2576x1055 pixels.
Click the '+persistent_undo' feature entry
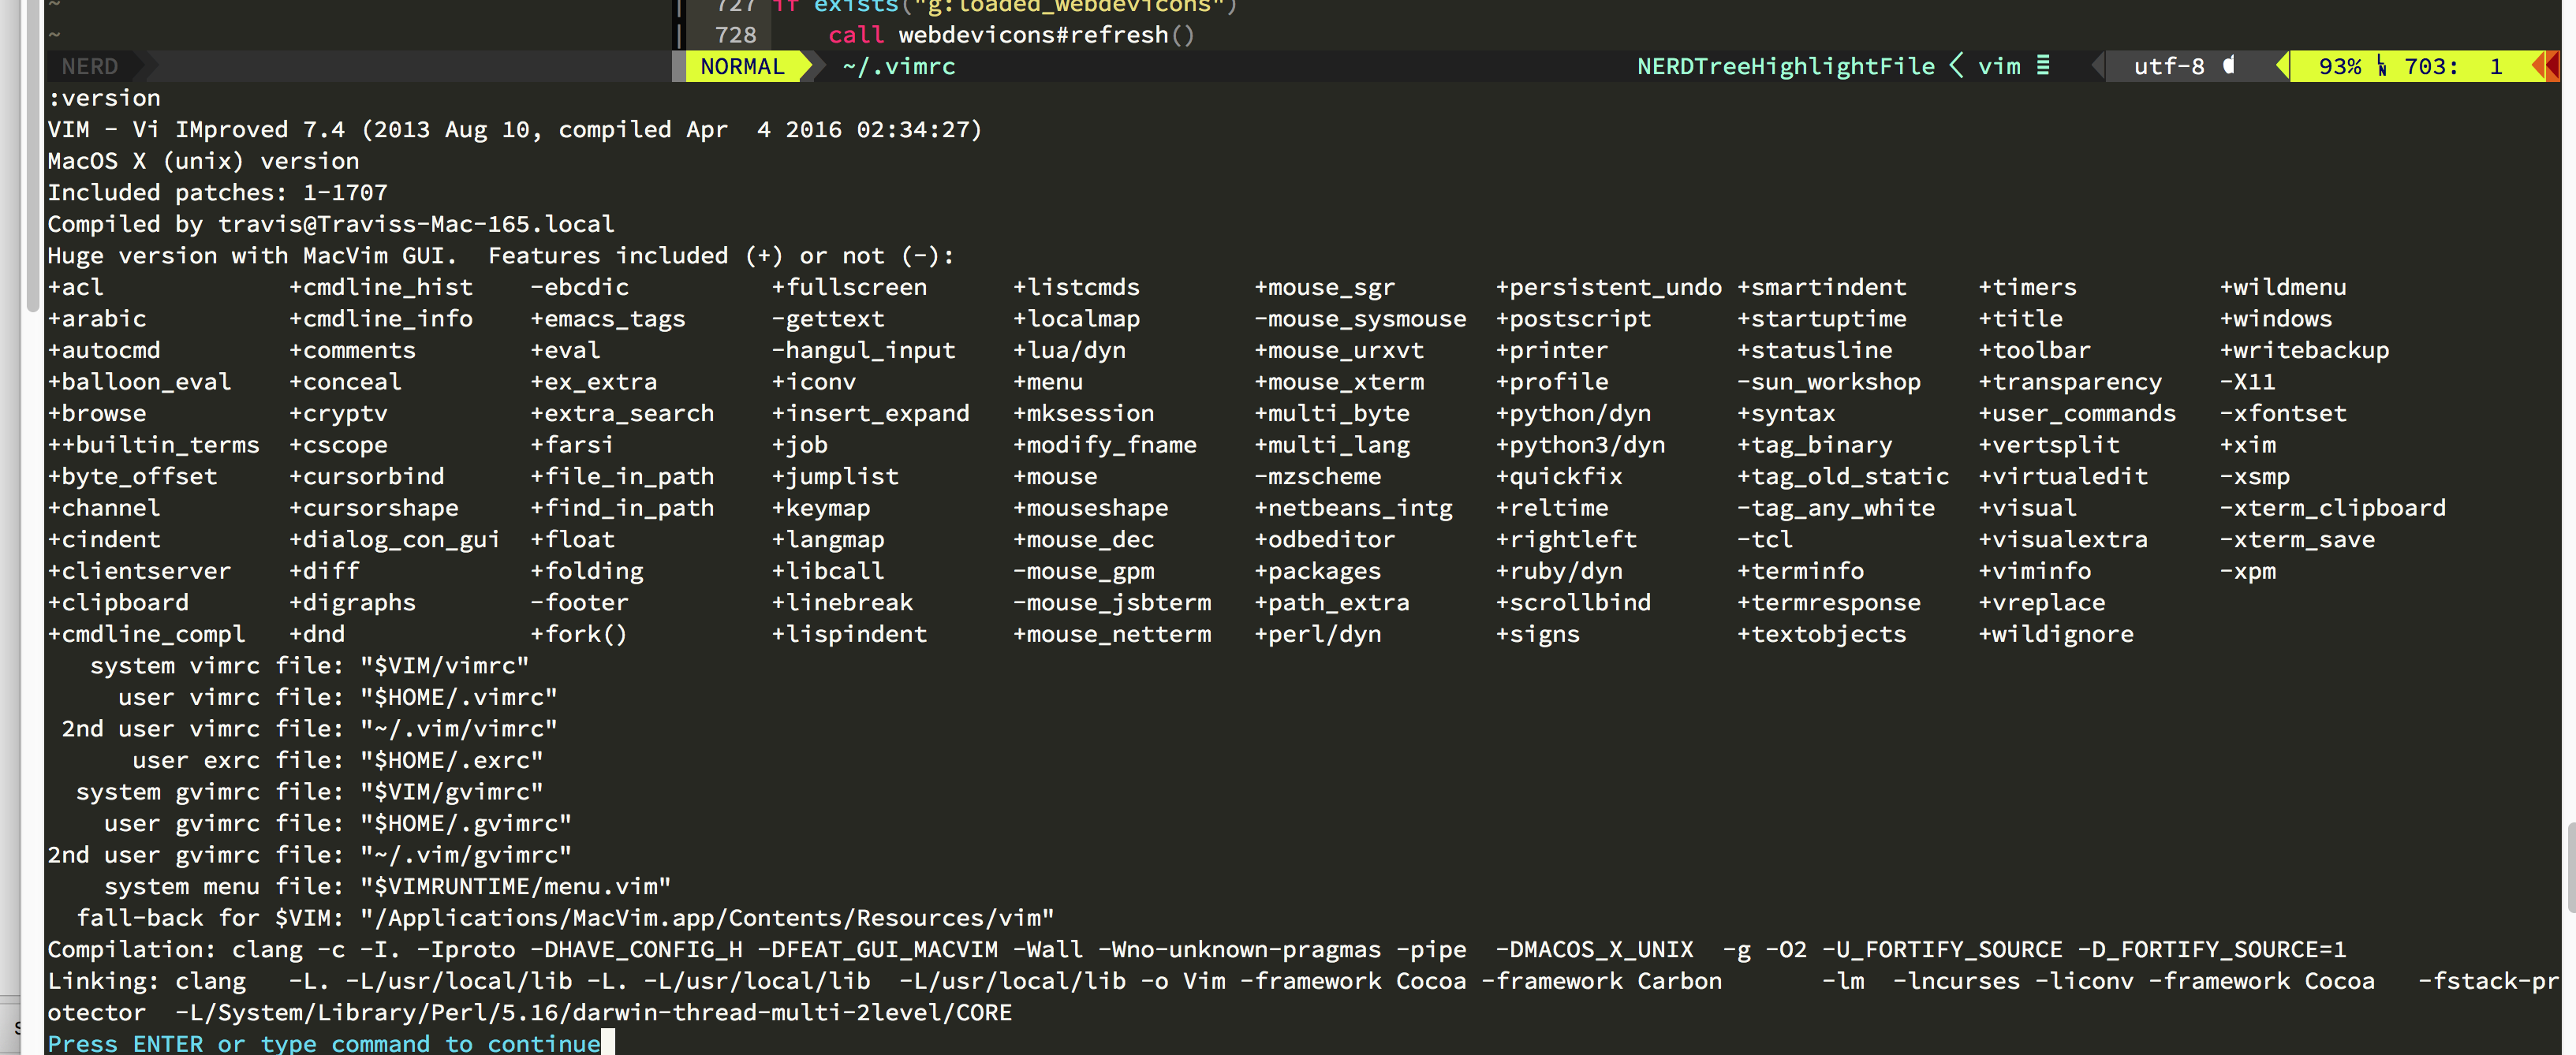pyautogui.click(x=1609, y=287)
